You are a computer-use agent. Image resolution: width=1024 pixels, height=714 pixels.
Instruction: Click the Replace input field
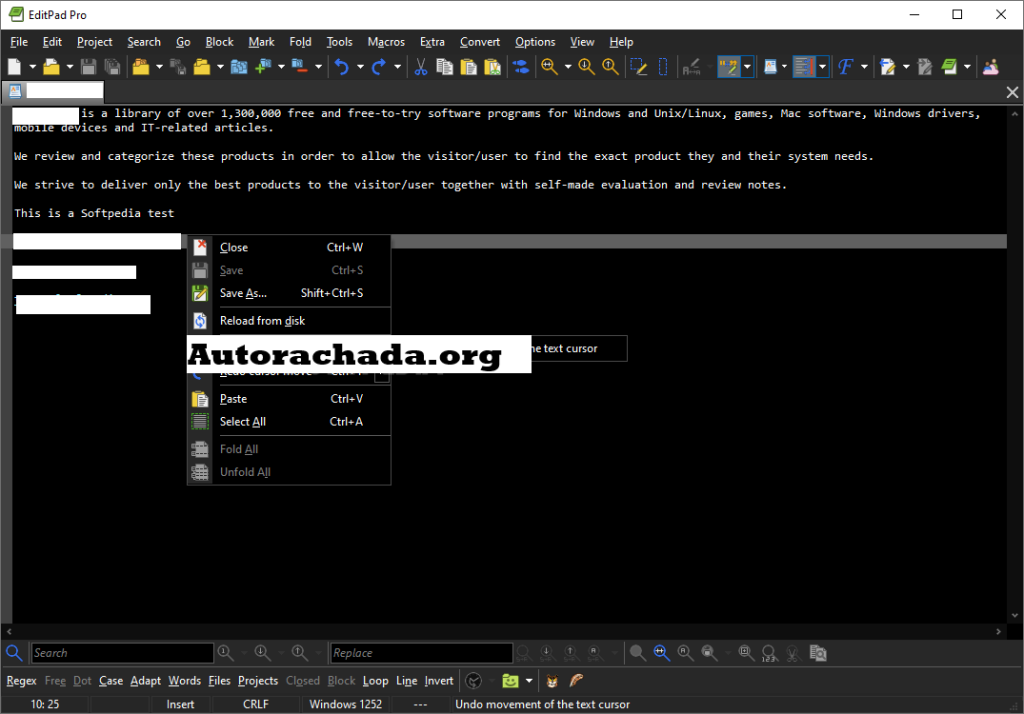pyautogui.click(x=421, y=653)
